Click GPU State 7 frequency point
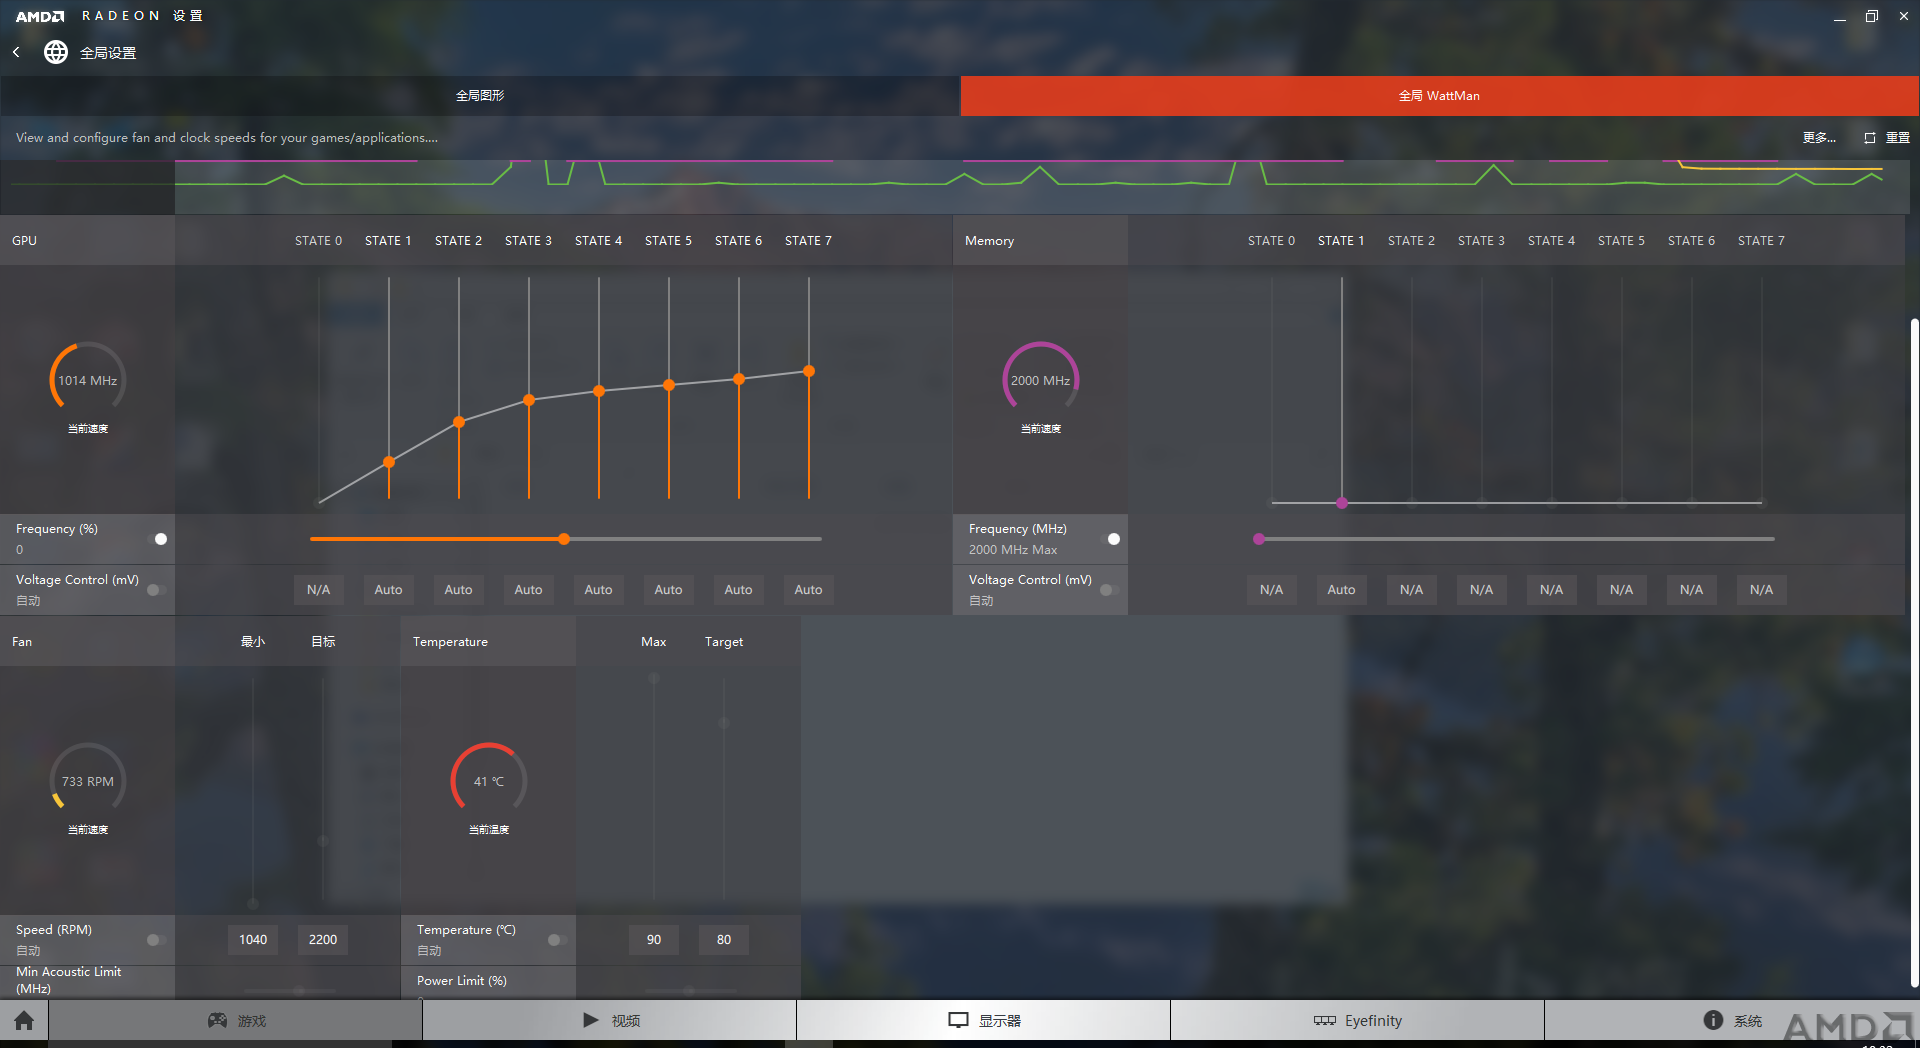The image size is (1920, 1048). coord(809,371)
